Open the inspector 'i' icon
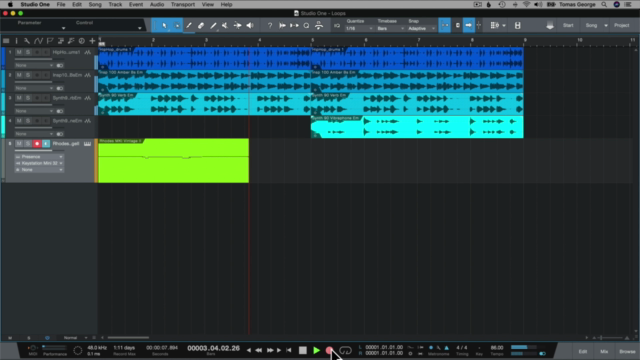This screenshot has width=640, height=360. 16,41
